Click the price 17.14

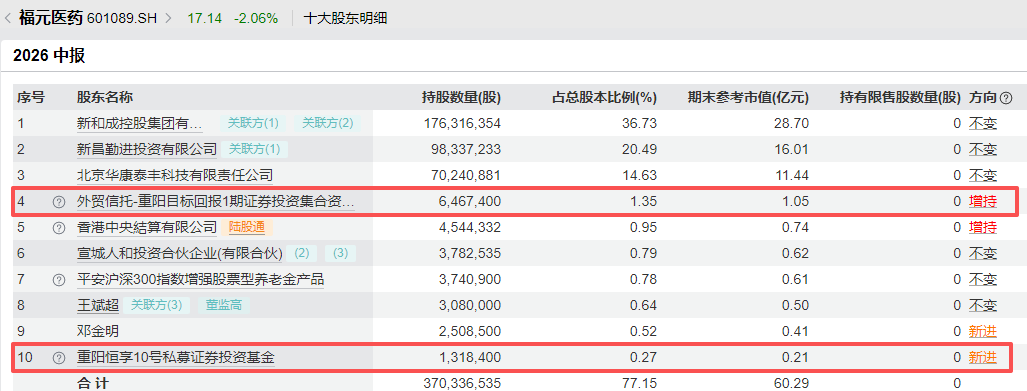point(204,18)
